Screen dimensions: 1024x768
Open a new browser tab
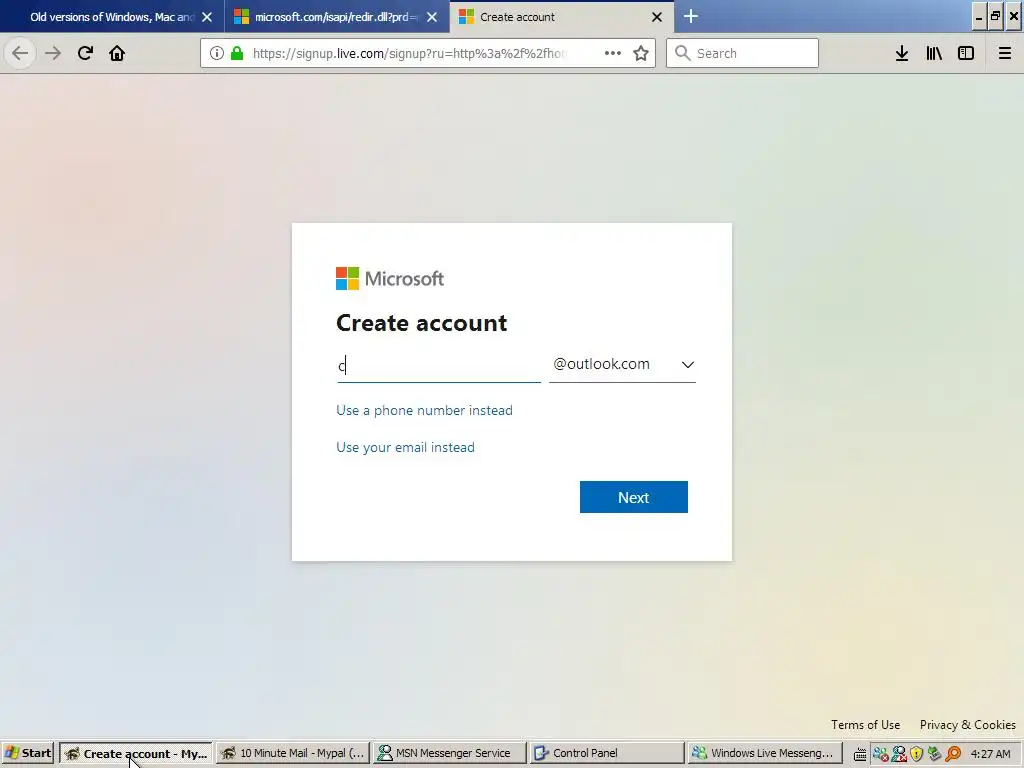point(691,16)
